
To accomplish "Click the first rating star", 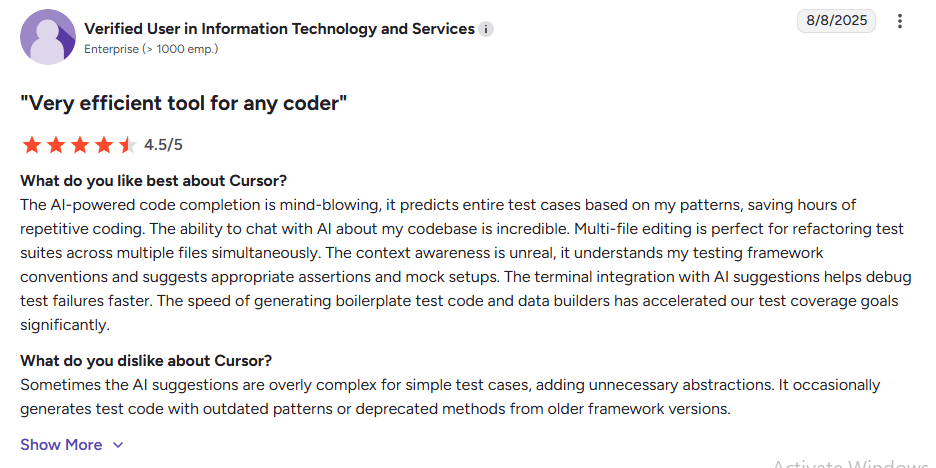I will point(31,145).
